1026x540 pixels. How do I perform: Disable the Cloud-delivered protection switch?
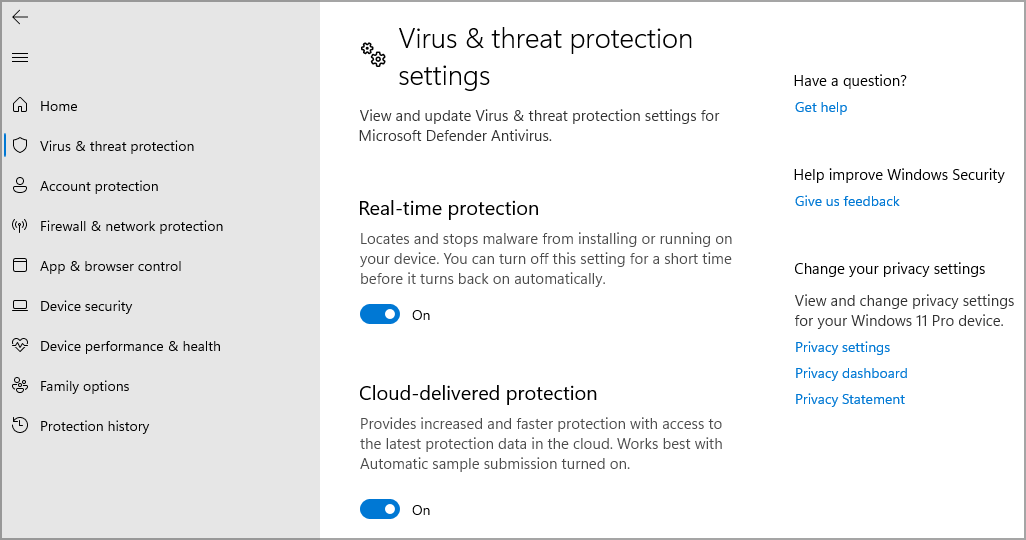tap(380, 510)
